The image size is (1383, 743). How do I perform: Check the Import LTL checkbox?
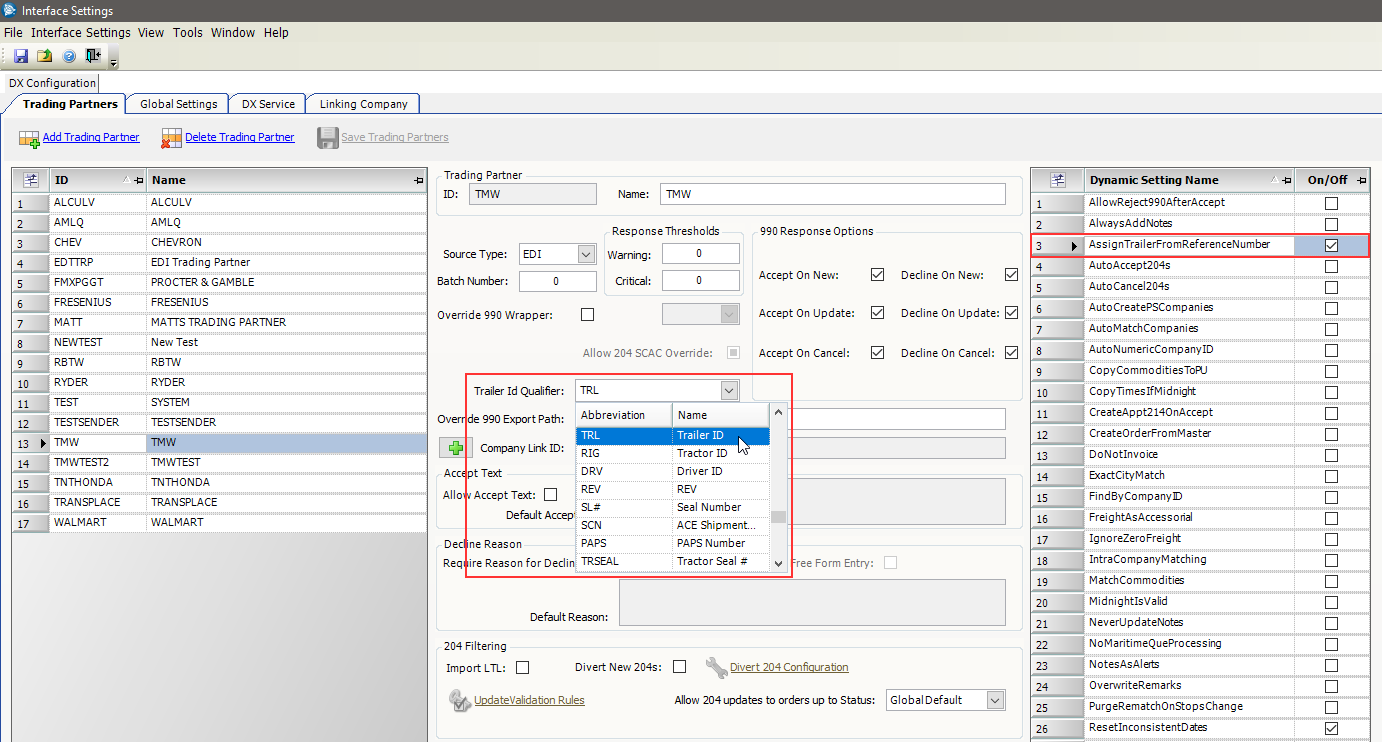(522, 667)
